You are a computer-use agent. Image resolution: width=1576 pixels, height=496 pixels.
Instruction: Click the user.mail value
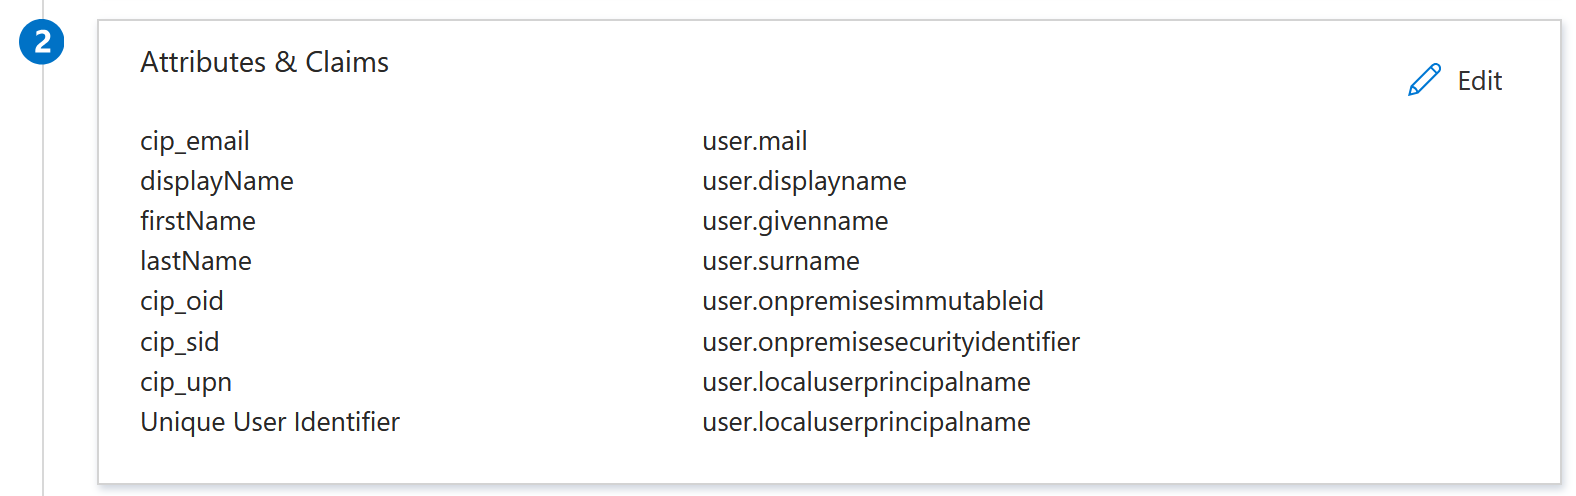tap(755, 141)
